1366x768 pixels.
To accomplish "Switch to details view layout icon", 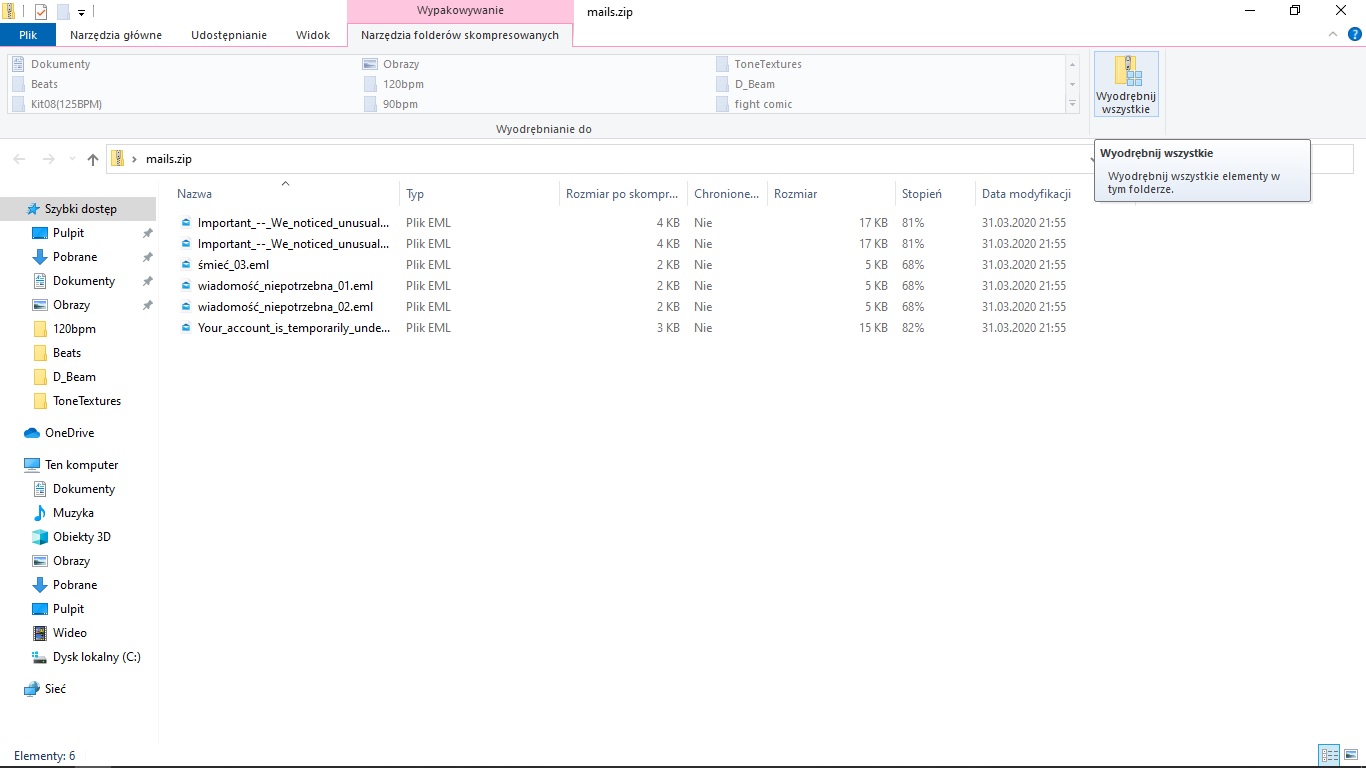I will [1329, 755].
